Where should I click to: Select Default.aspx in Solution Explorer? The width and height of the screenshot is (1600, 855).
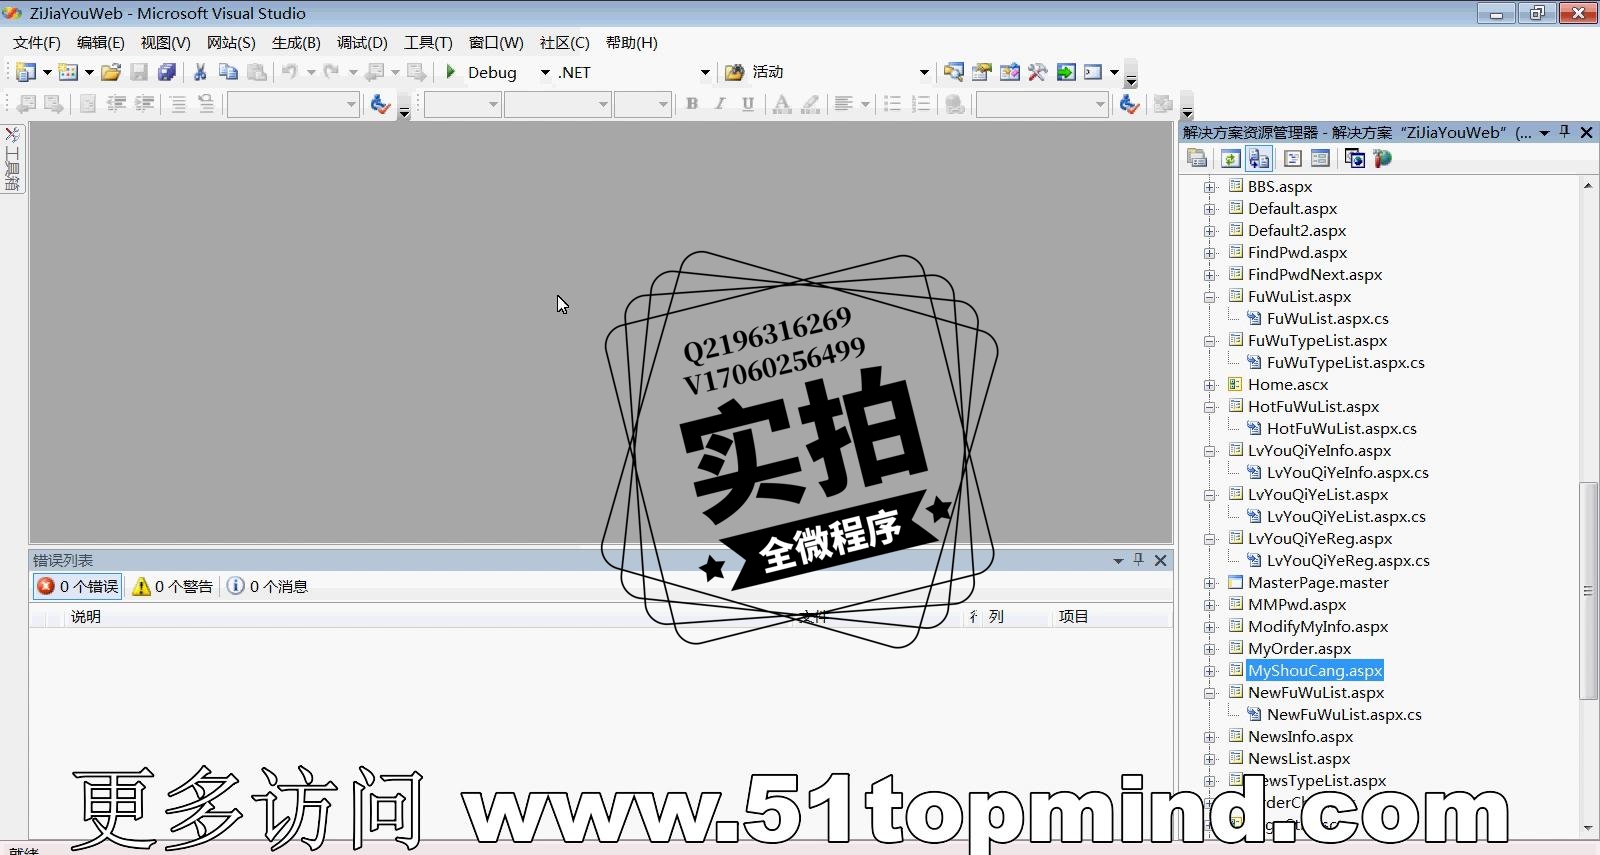tap(1292, 209)
